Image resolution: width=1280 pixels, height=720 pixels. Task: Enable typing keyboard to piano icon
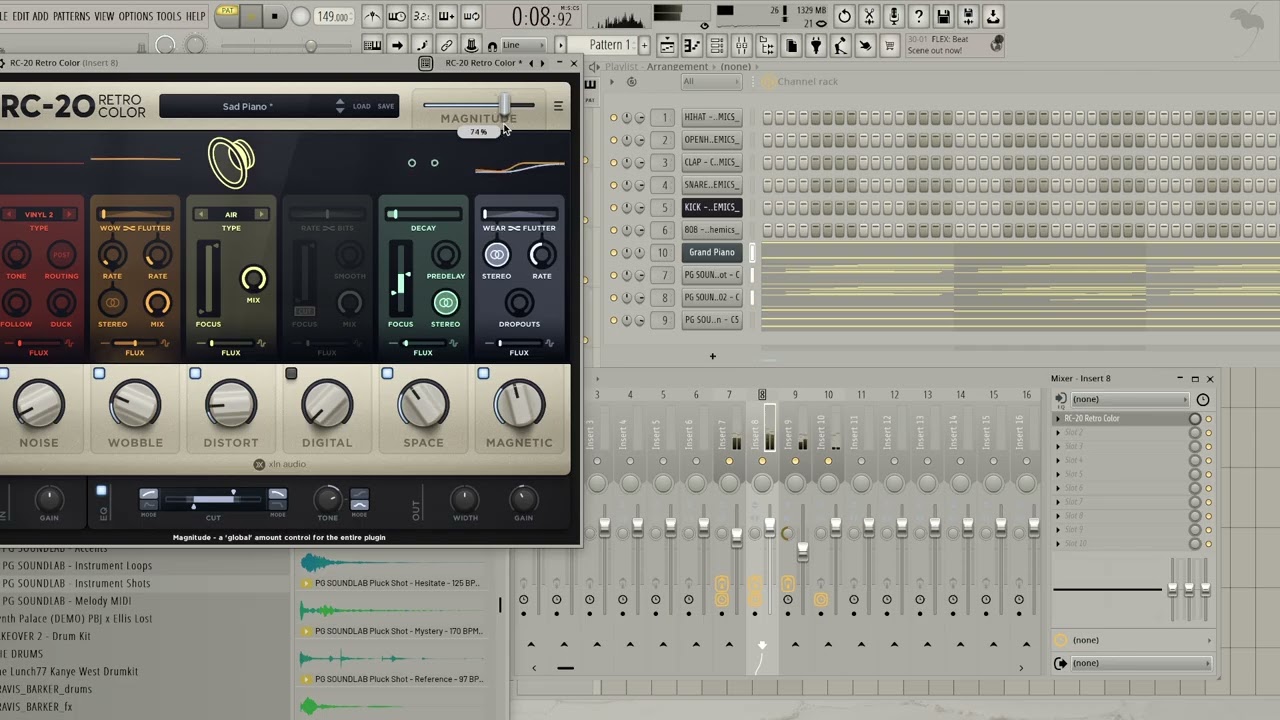(372, 46)
